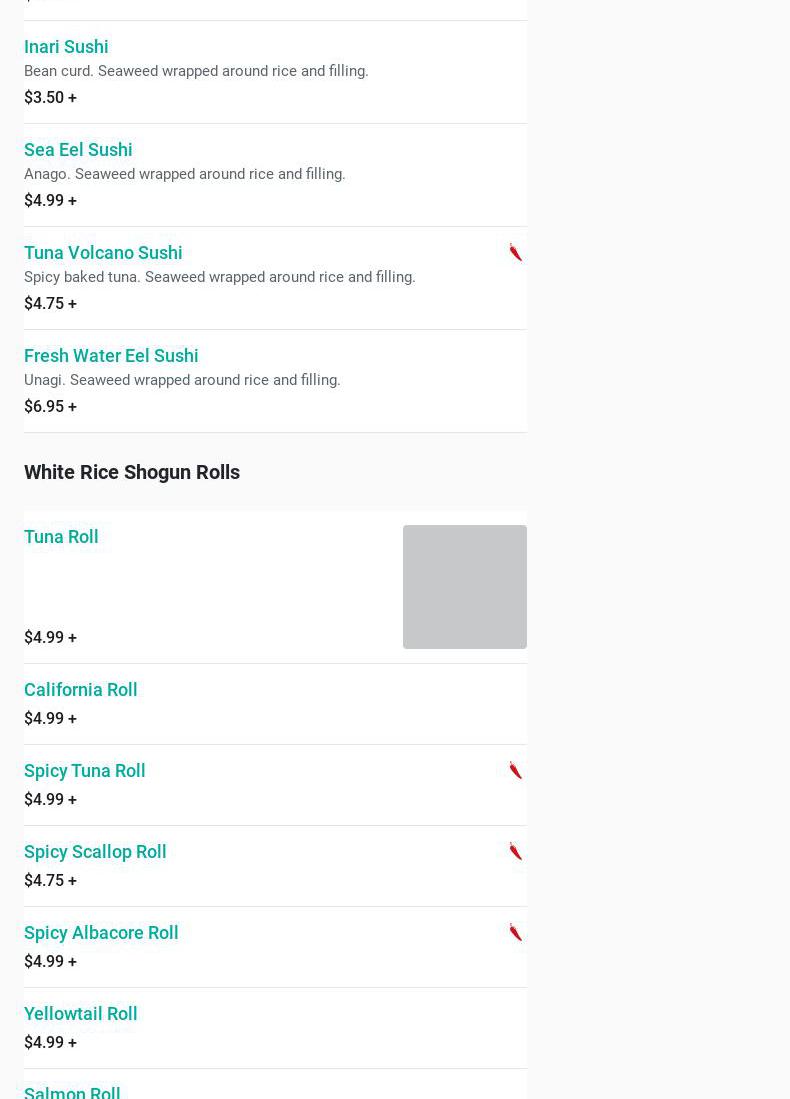
Task: Open the Tuna Roll photo thumbnail
Action: (x=464, y=587)
